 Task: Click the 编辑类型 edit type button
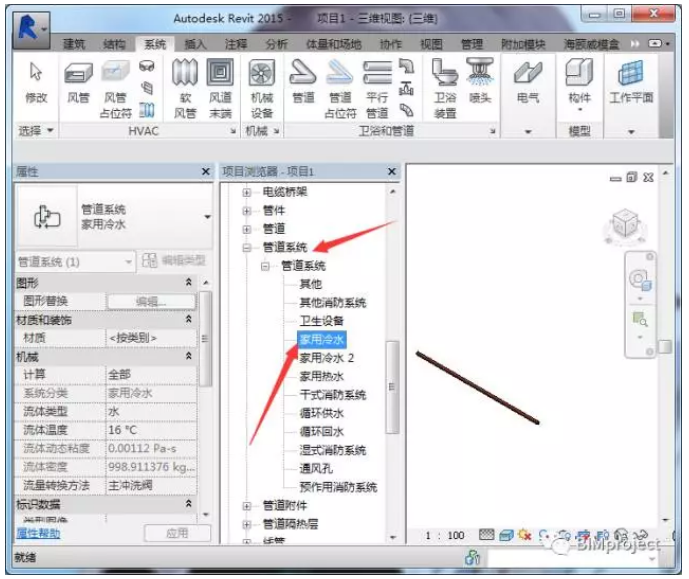[174, 261]
